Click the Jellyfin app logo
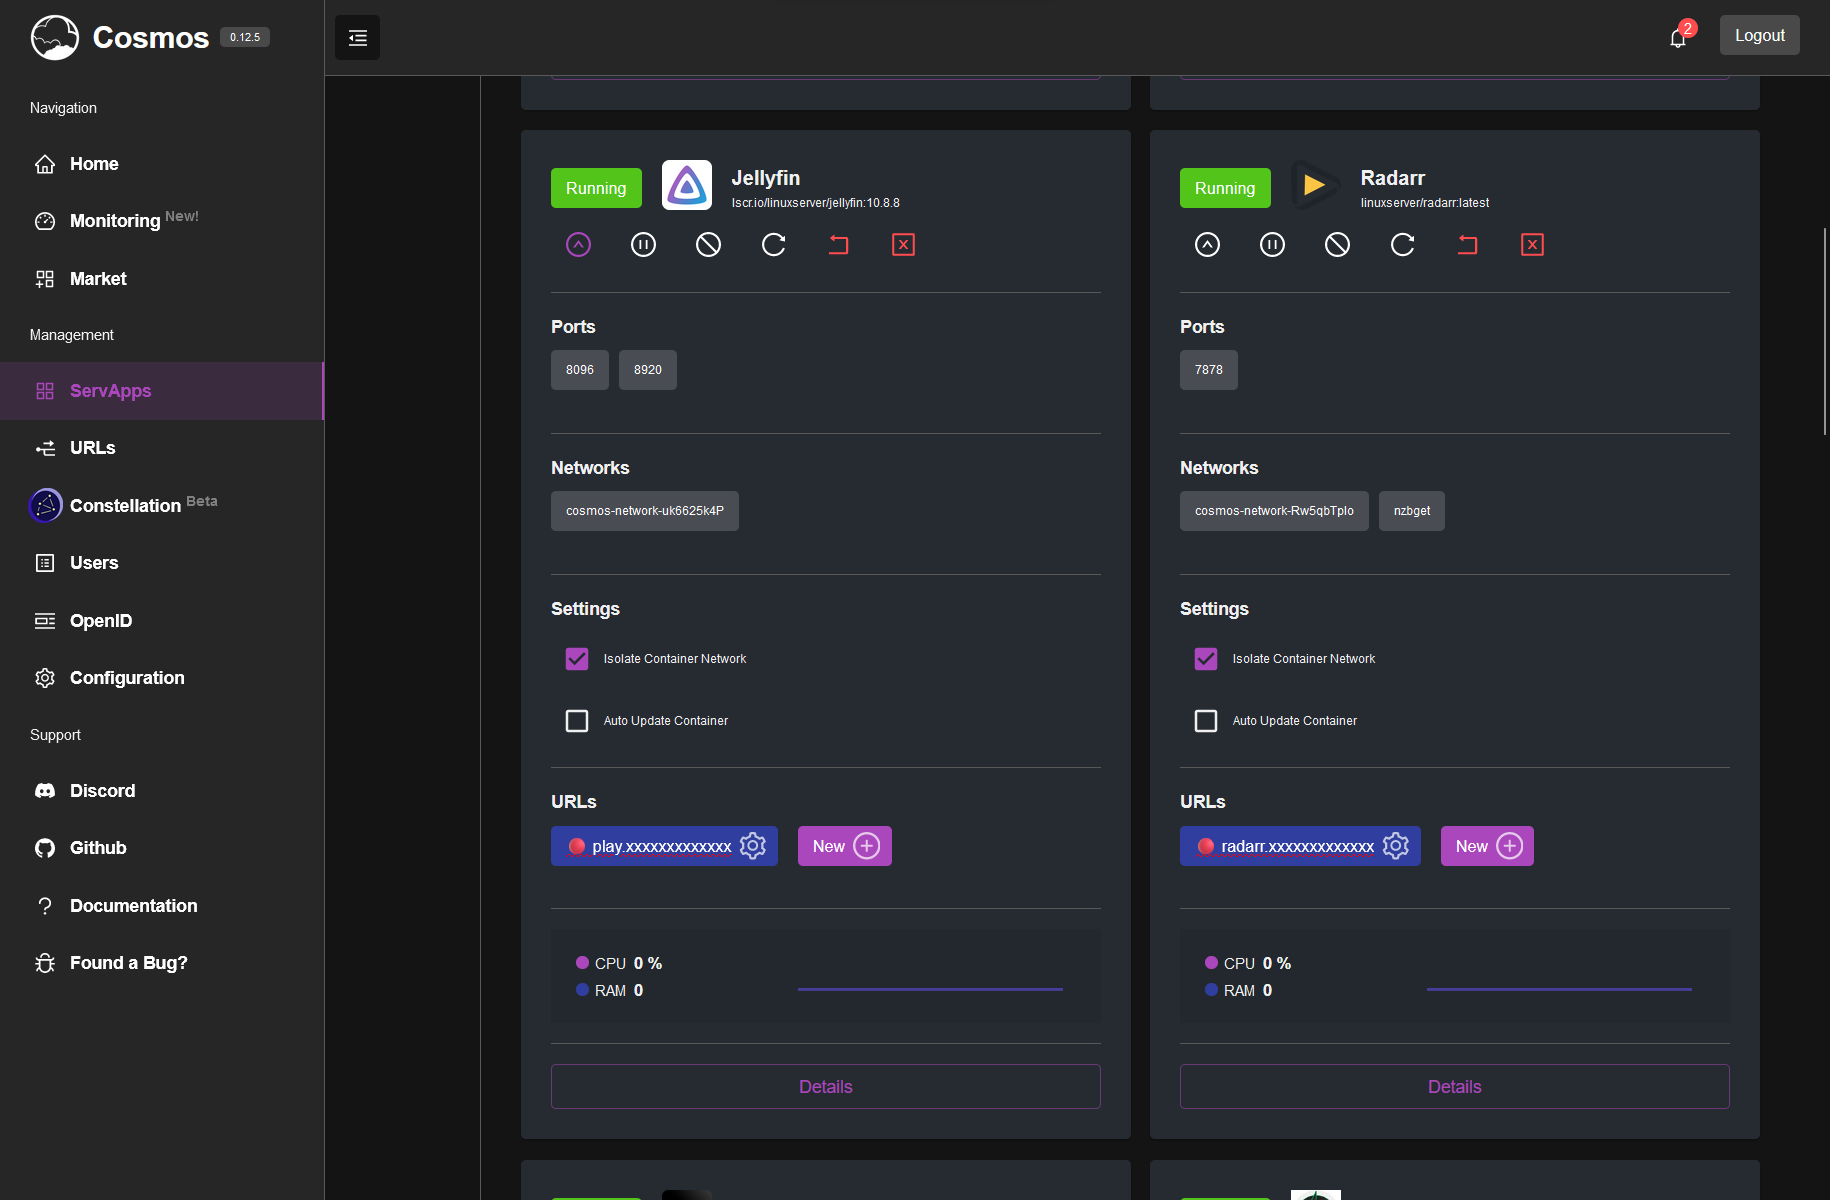The width and height of the screenshot is (1830, 1200). 687,185
